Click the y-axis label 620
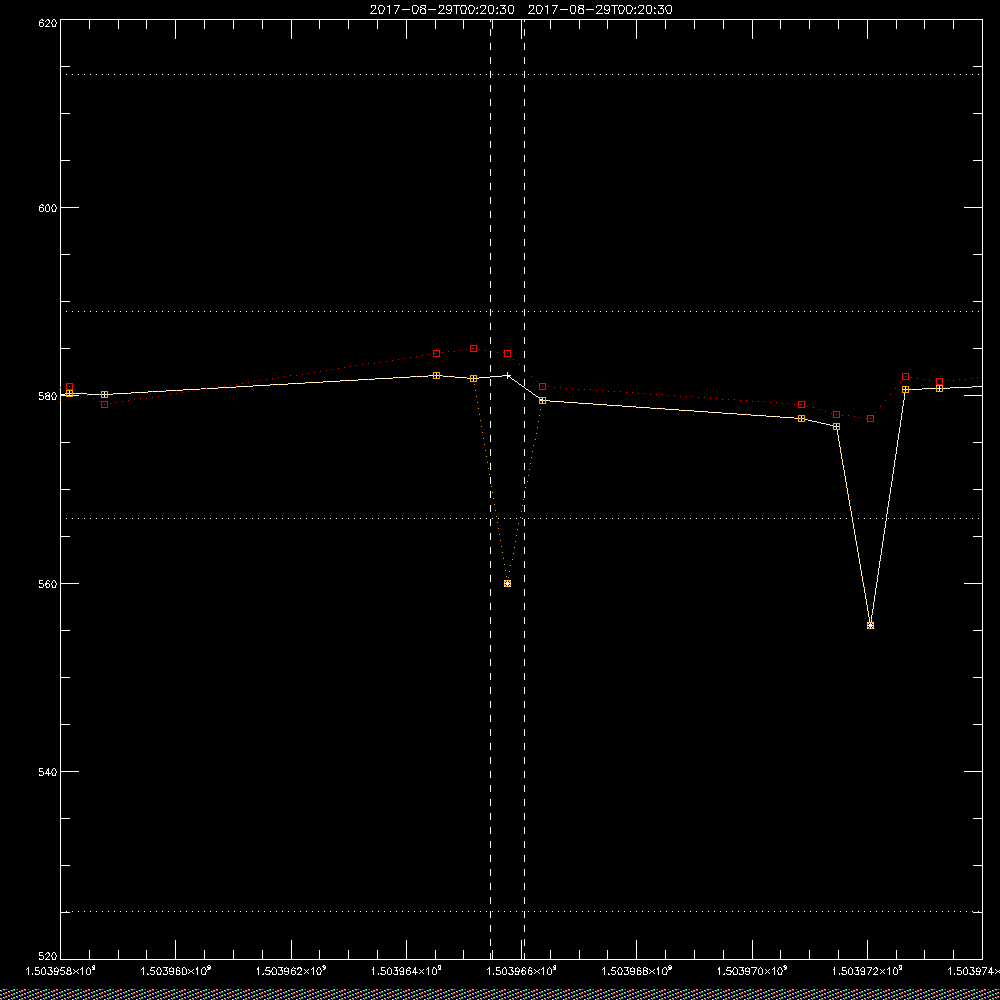The width and height of the screenshot is (1000, 1000). point(48,23)
